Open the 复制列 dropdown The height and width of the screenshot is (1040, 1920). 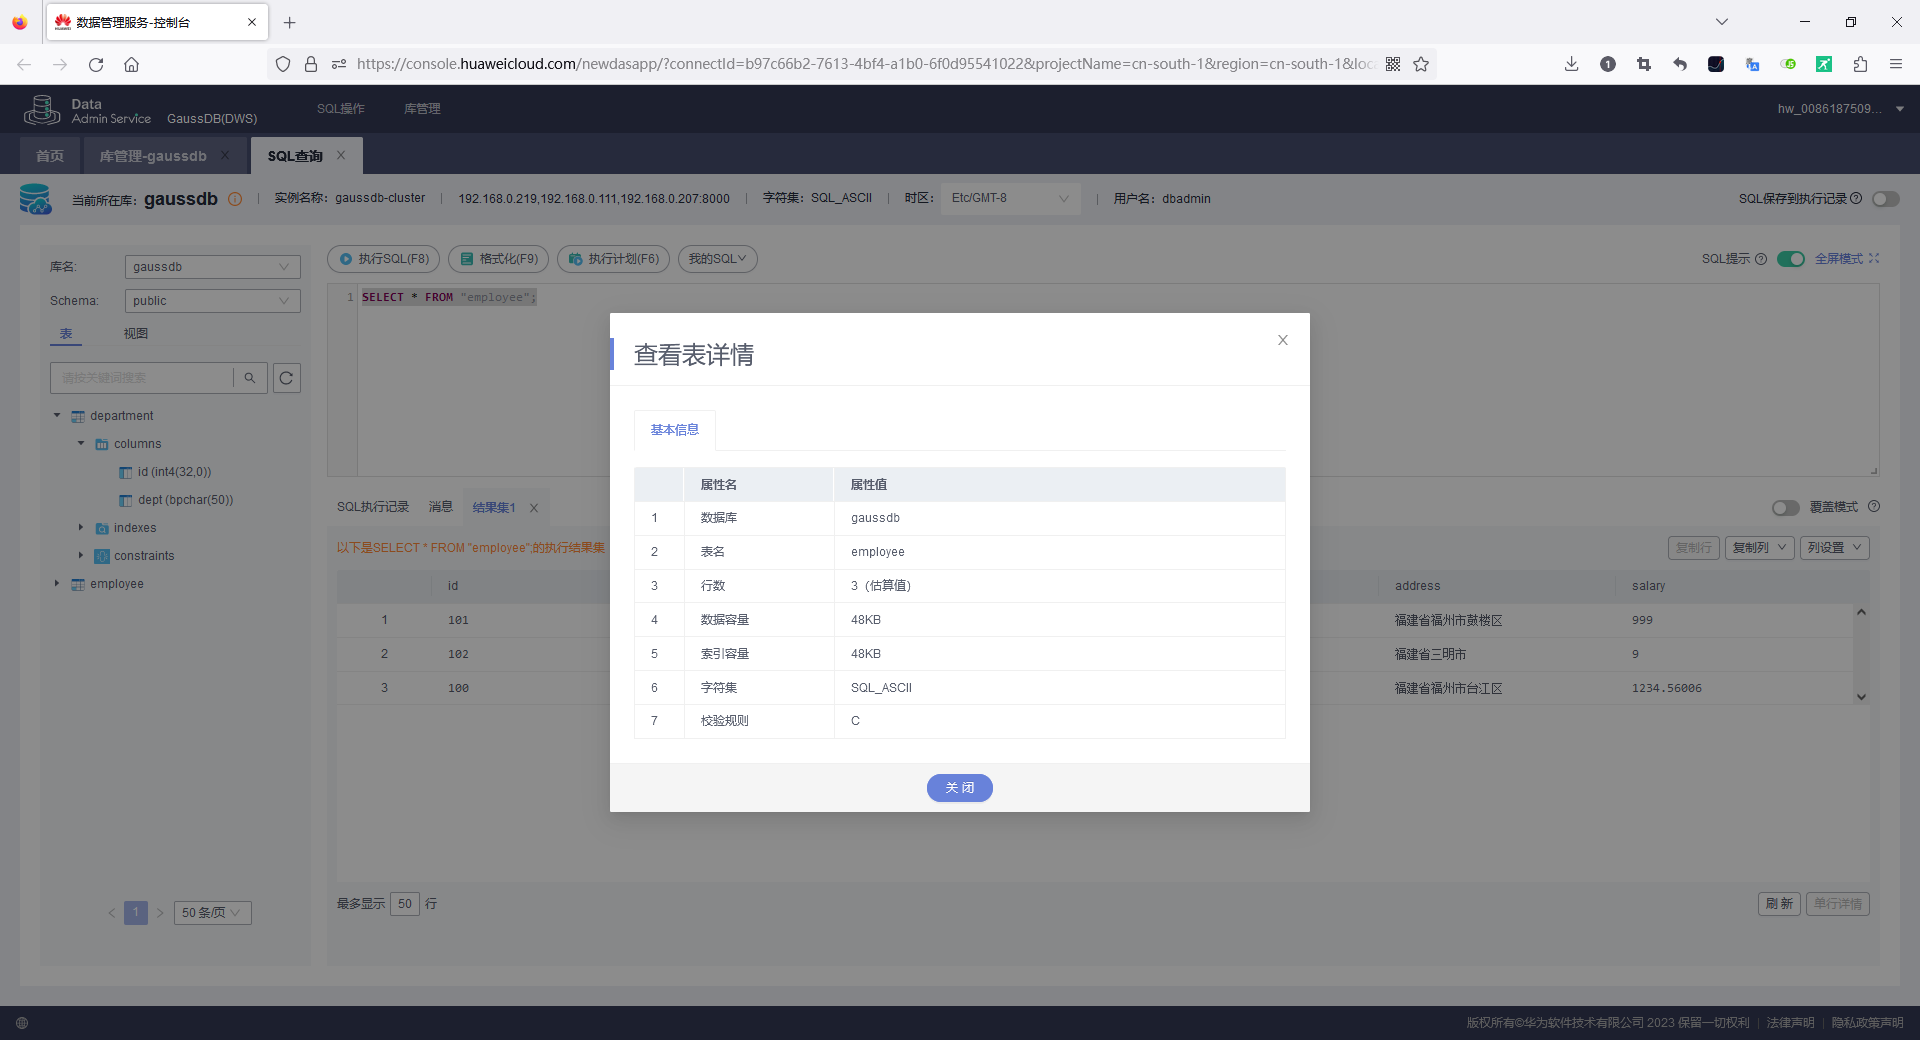(x=1759, y=548)
